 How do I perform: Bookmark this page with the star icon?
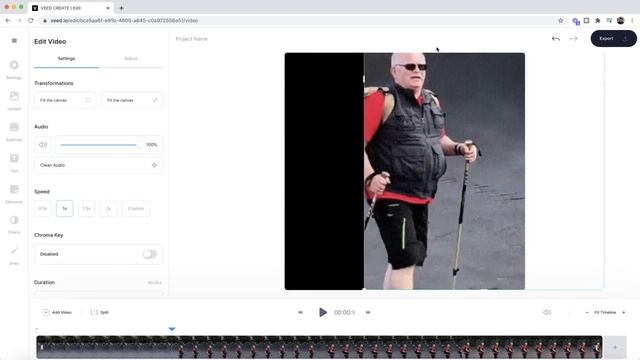coord(560,20)
